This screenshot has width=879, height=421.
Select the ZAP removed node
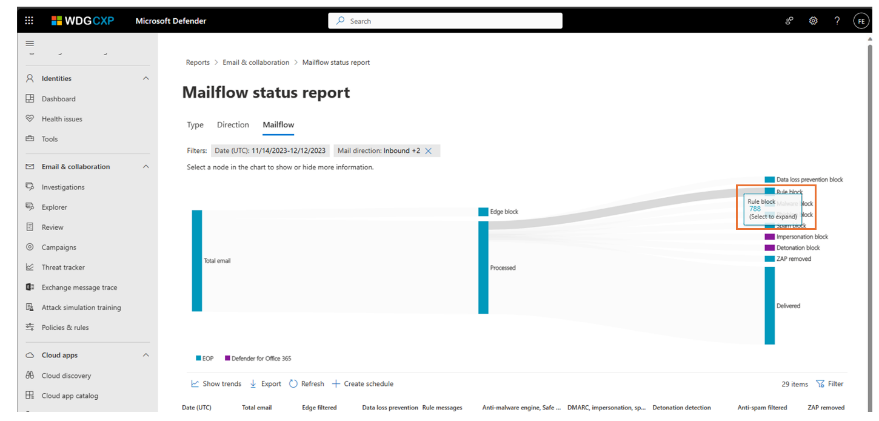(x=770, y=259)
